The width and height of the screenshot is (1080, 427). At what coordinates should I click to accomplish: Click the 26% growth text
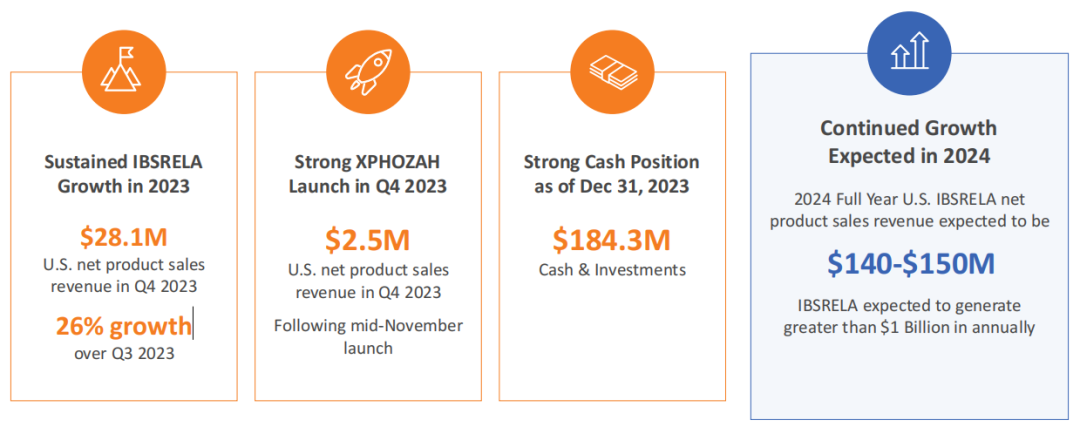(x=124, y=326)
